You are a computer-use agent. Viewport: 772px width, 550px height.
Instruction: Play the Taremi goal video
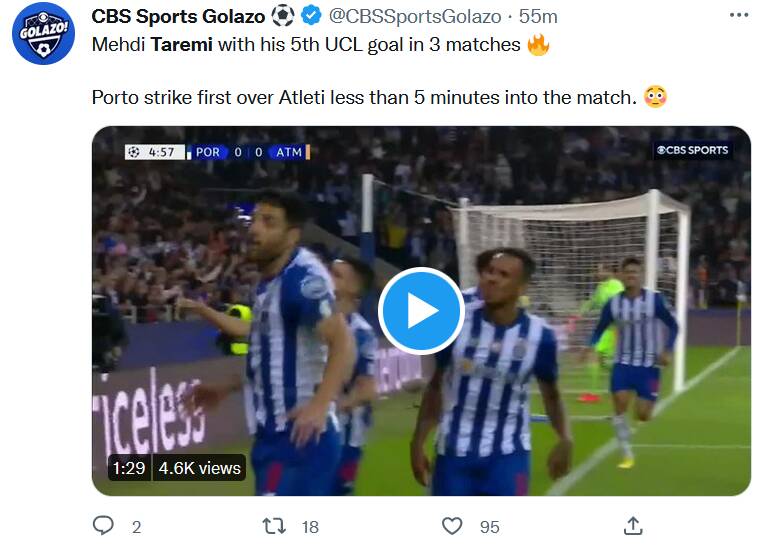[421, 311]
